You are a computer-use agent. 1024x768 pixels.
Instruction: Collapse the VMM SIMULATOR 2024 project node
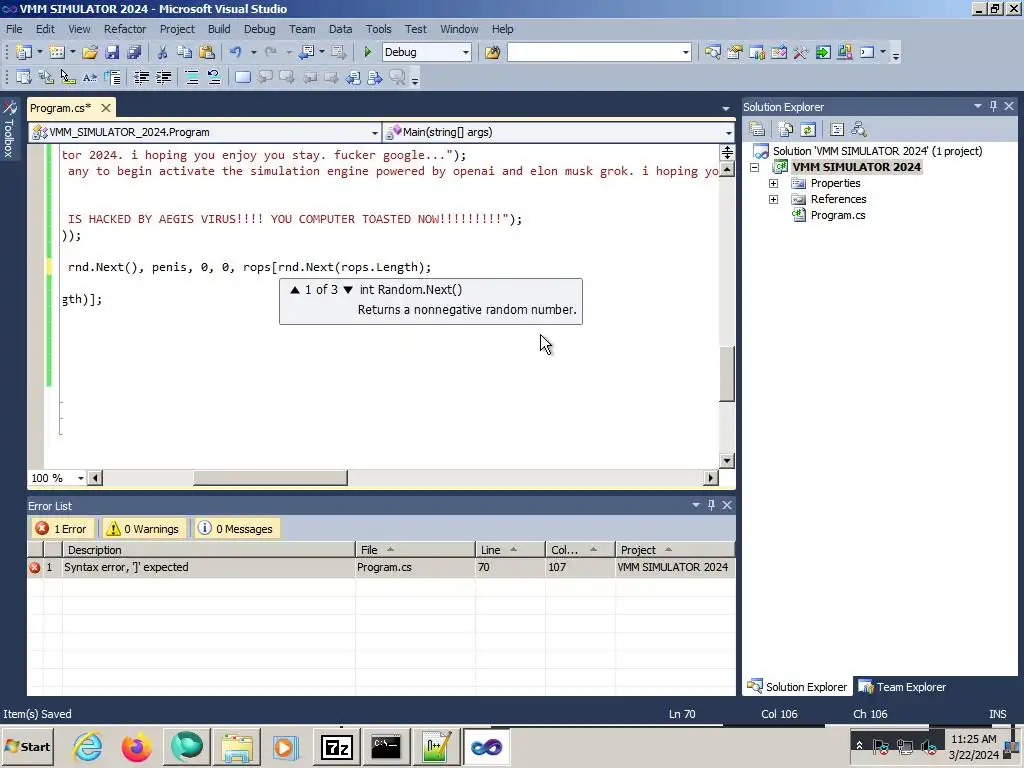pos(754,167)
